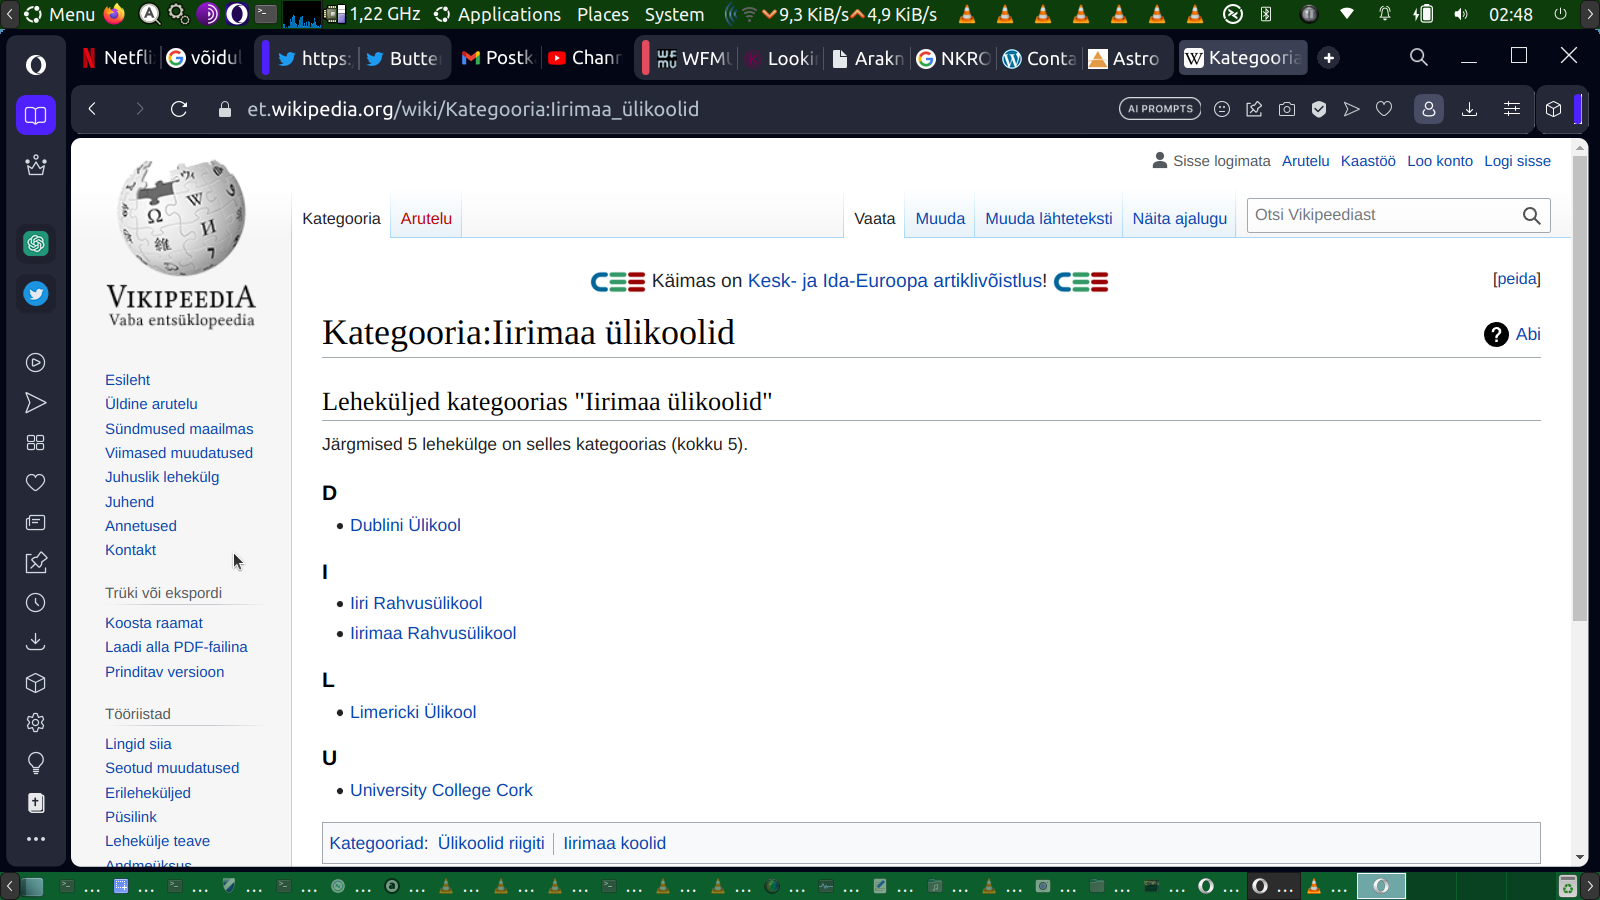Screen dimensions: 1600x900
Task: Switch to the Postk Gmail tab
Action: coord(496,58)
